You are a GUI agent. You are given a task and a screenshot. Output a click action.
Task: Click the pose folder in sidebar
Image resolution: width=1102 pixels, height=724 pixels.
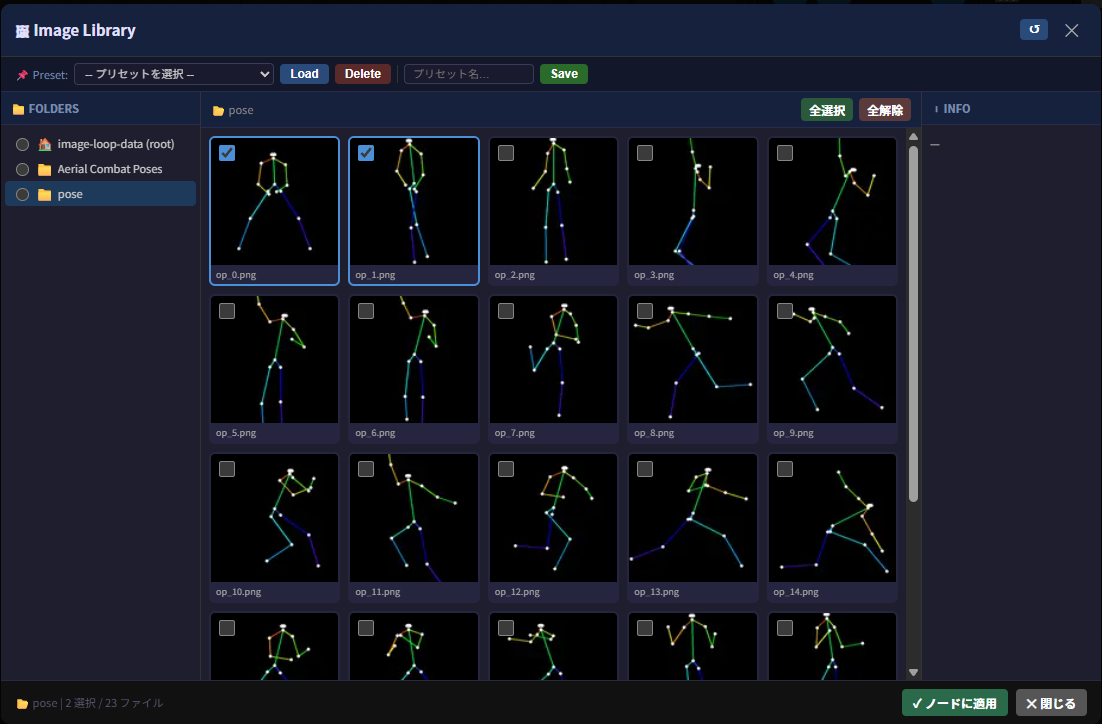coord(101,194)
